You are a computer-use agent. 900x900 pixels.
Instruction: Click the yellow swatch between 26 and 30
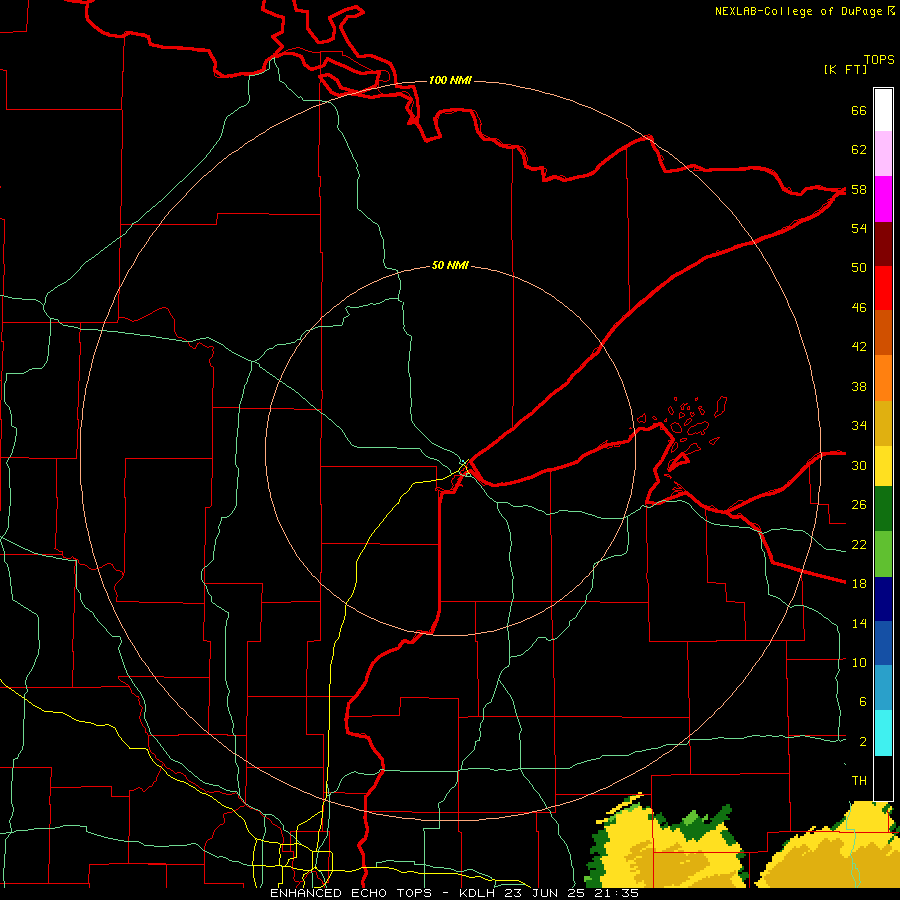(883, 466)
